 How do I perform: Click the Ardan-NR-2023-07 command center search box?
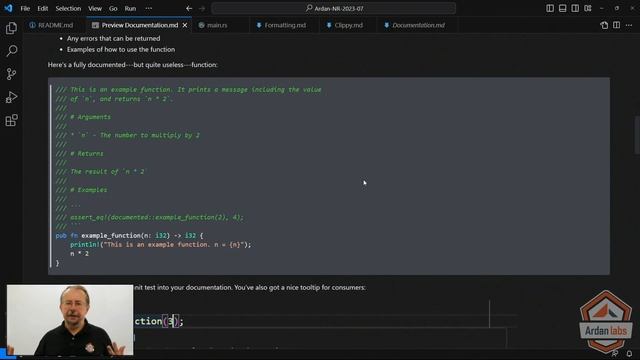coord(334,8)
